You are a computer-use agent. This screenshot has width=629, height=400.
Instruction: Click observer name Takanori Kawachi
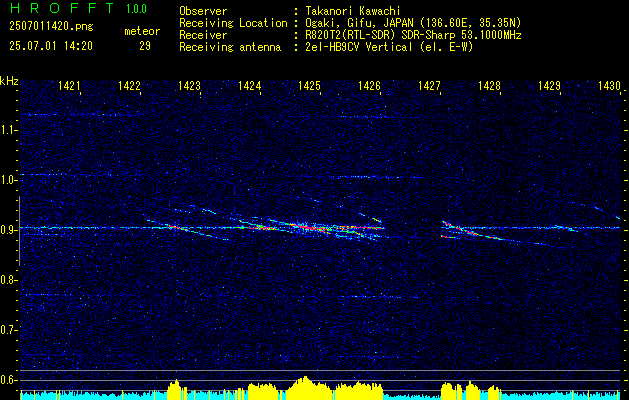(353, 11)
